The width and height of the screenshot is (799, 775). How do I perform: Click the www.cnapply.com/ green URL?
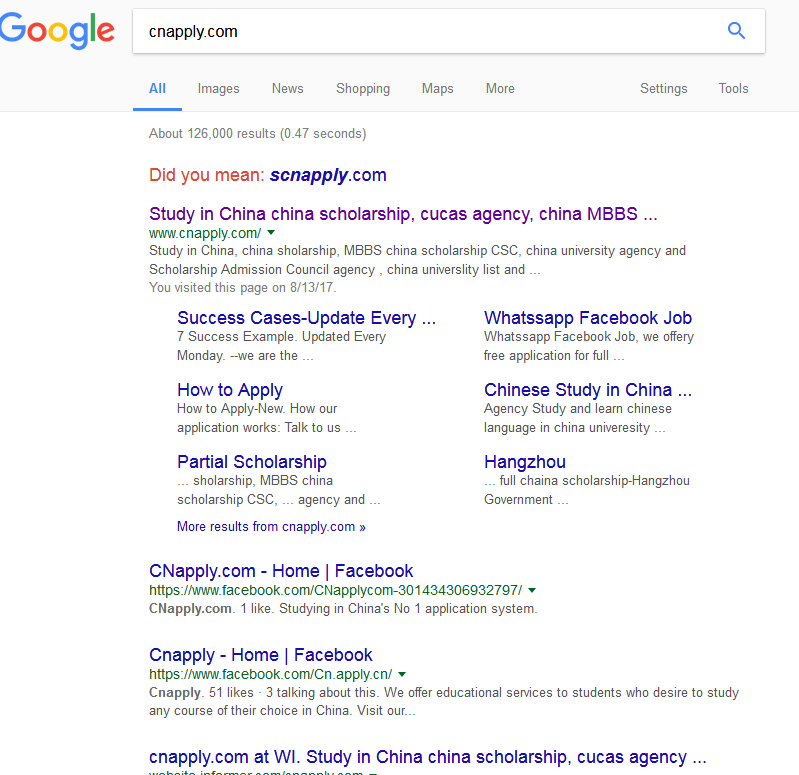pos(205,233)
